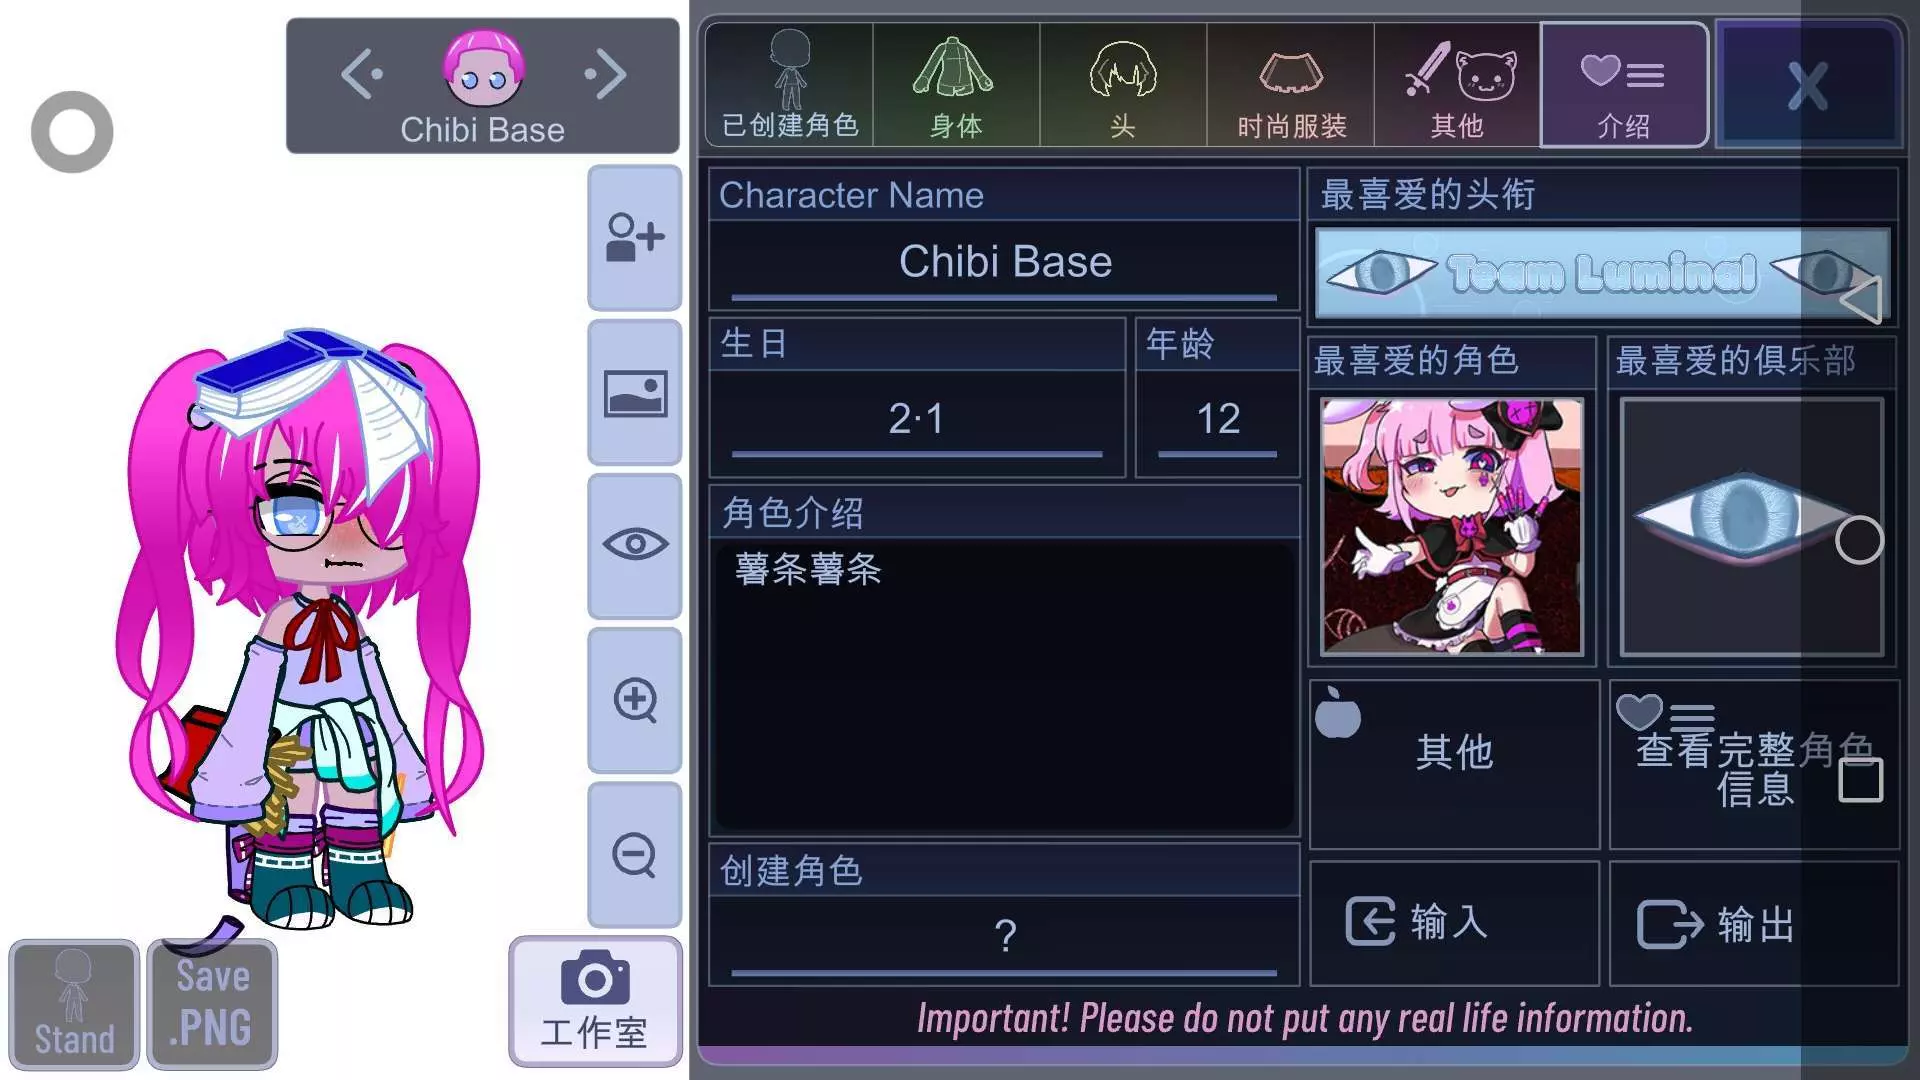Switch to the 头 head tab
Image resolution: width=1920 pixels, height=1080 pixels.
click(1123, 86)
